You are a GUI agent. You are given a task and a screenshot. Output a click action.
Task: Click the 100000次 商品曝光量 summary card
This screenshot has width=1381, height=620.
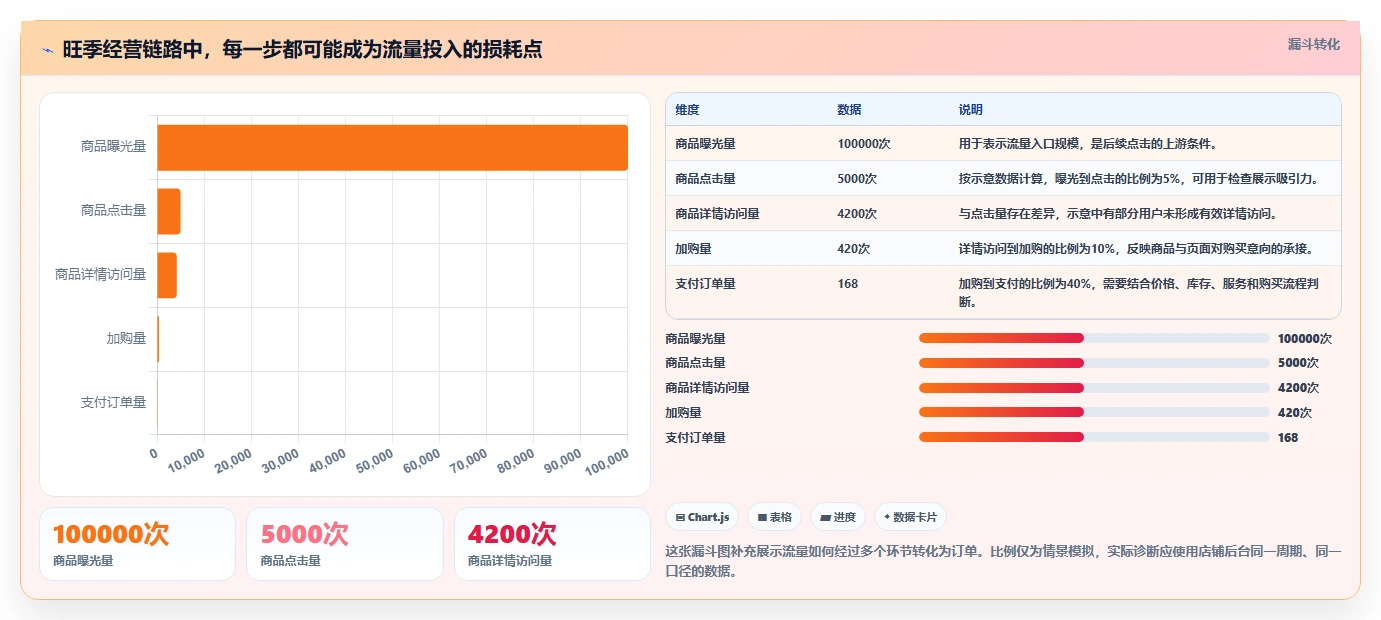(137, 544)
